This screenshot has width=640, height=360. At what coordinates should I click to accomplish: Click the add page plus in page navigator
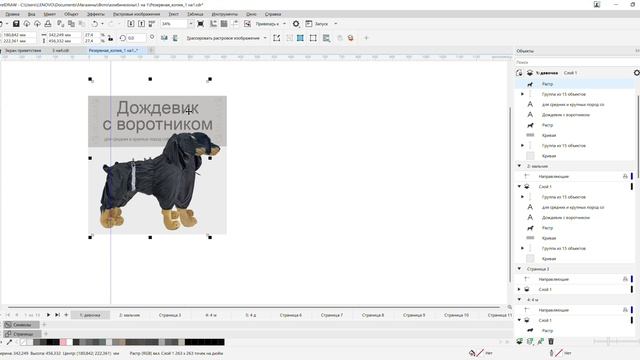pyautogui.click(x=66, y=315)
